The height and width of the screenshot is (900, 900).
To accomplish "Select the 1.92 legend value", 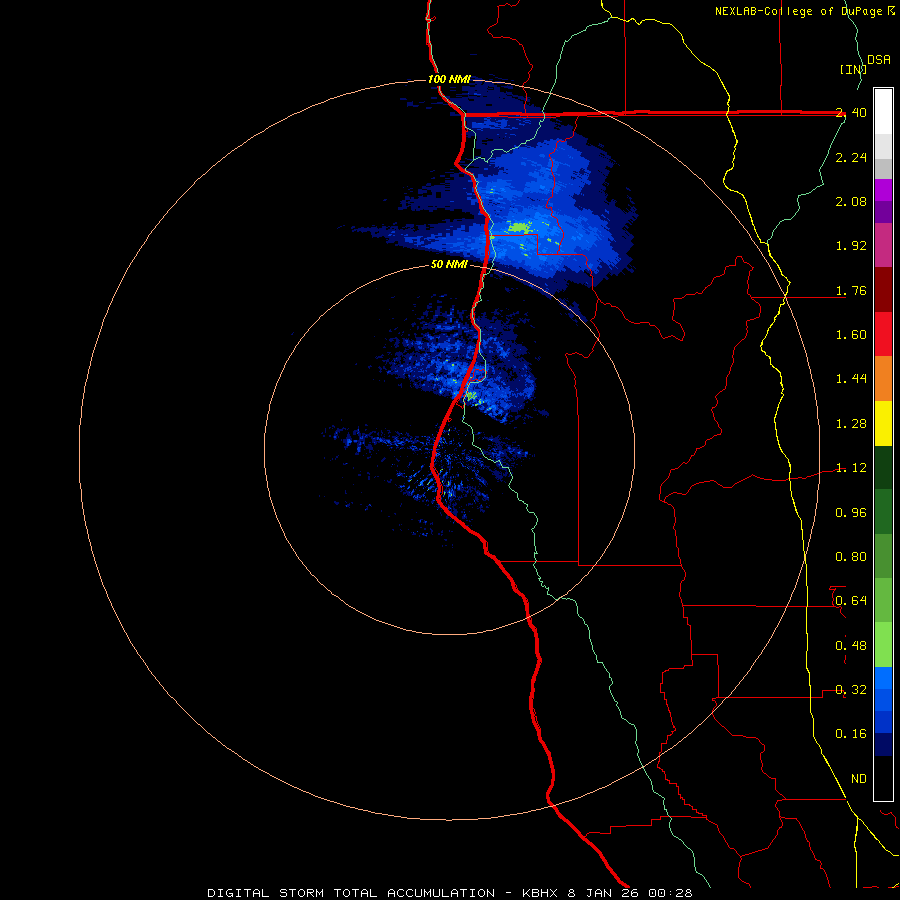I will click(x=851, y=246).
